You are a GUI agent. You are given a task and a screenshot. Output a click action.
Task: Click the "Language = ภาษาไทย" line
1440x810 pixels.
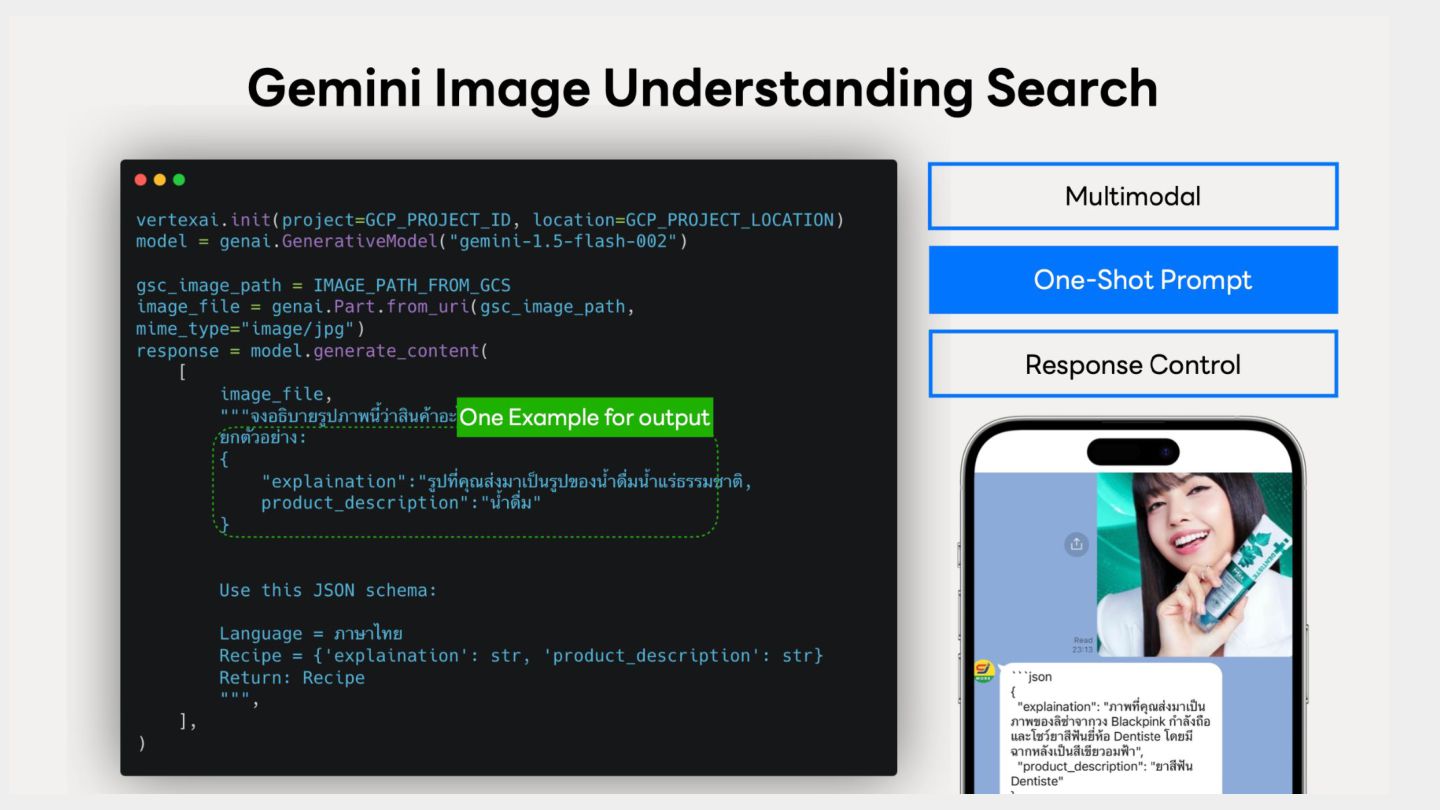(311, 634)
